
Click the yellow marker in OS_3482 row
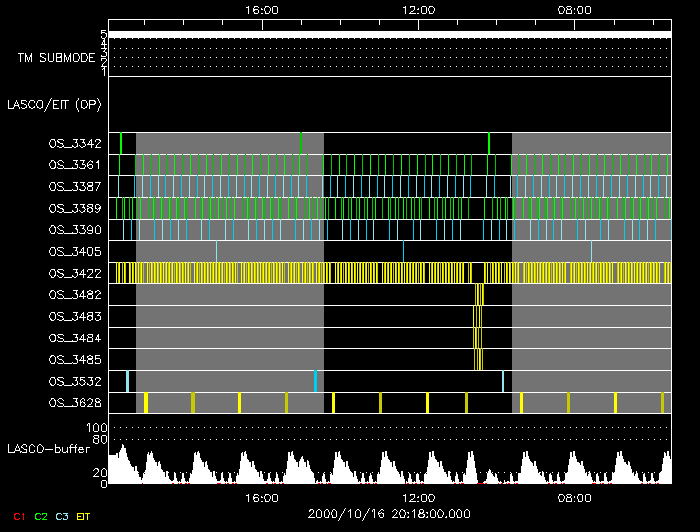coord(480,295)
